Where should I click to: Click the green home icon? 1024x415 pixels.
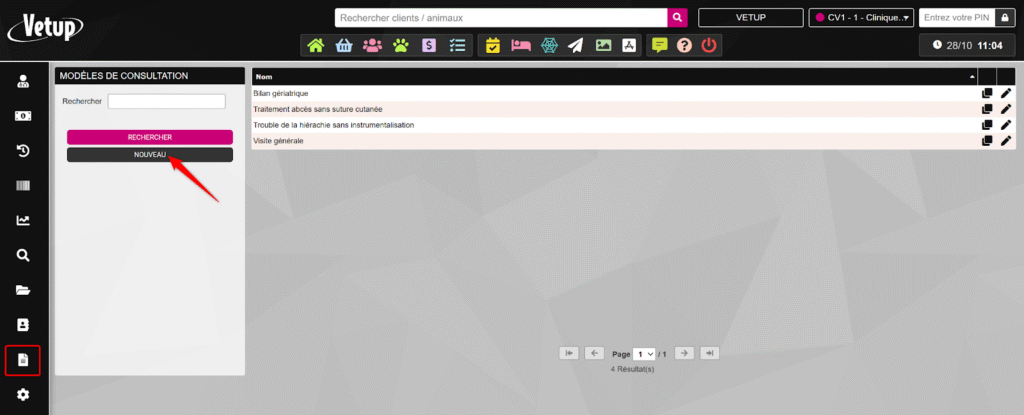click(316, 45)
